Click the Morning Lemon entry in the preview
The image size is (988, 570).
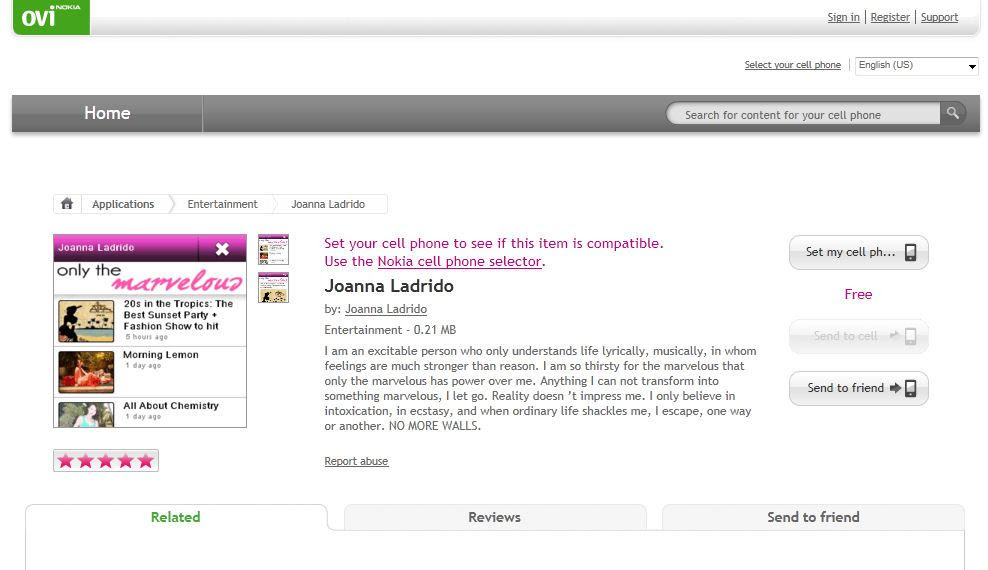point(150,372)
